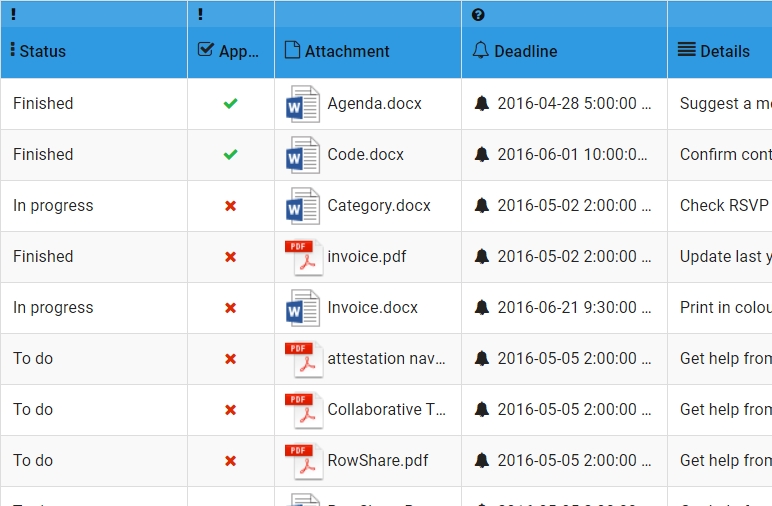Click bell icon in RowShare.pdf row
The image size is (772, 506).
pyautogui.click(x=482, y=460)
